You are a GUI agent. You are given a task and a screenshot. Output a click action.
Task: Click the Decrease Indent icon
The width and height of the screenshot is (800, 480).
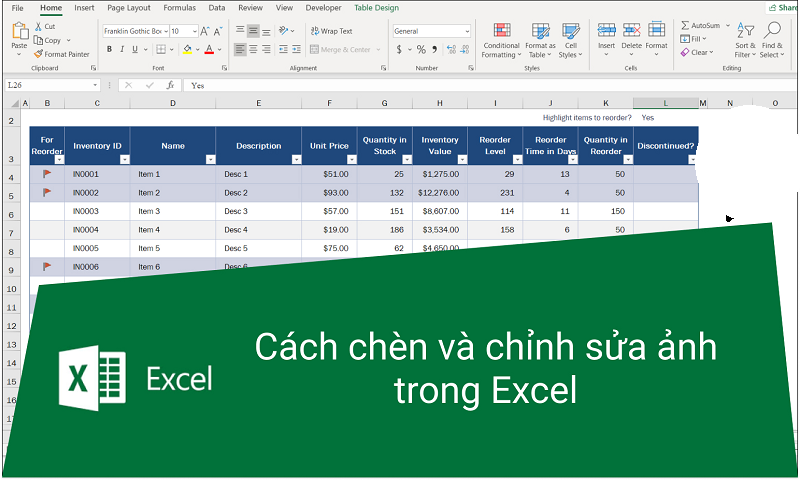[284, 49]
